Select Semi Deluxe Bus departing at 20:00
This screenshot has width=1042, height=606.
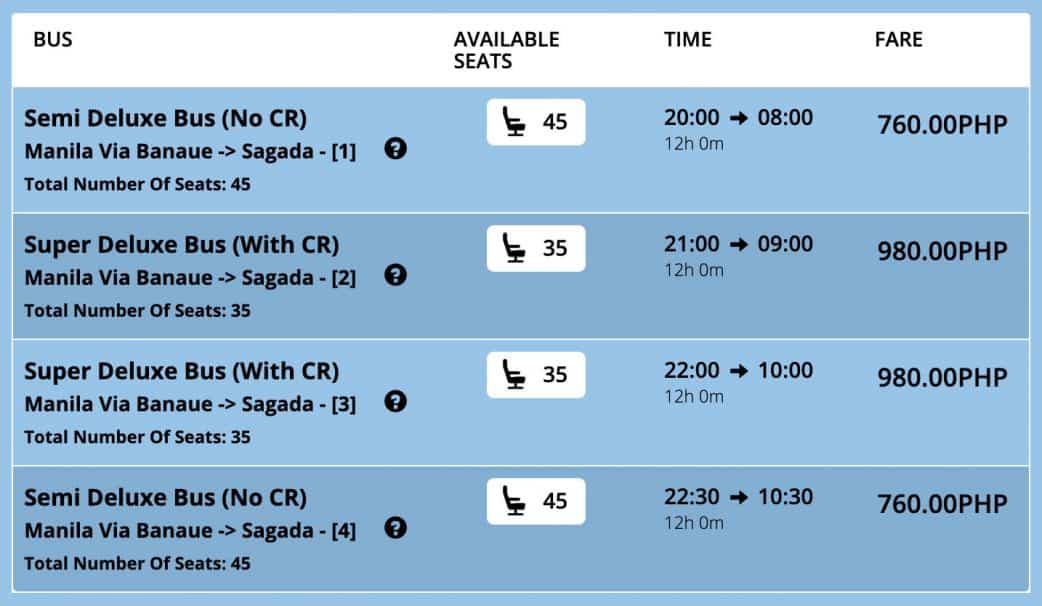tap(165, 119)
